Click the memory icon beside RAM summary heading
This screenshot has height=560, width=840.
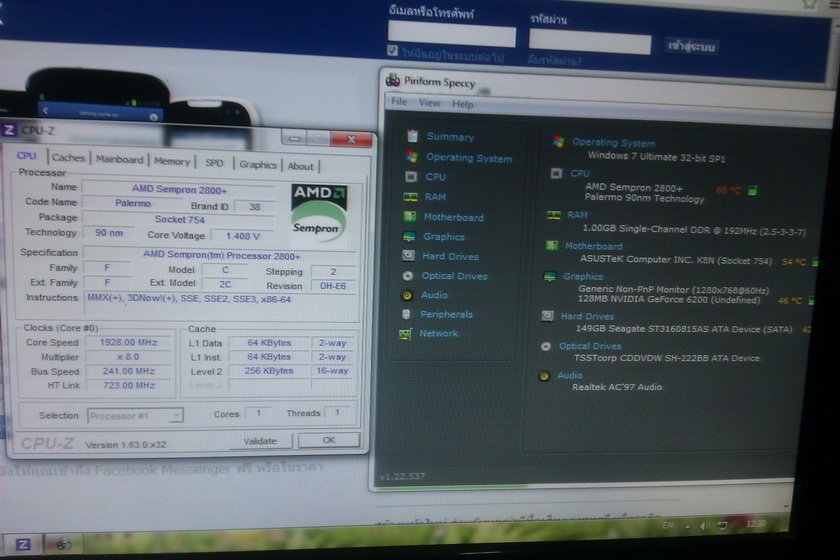(x=553, y=215)
